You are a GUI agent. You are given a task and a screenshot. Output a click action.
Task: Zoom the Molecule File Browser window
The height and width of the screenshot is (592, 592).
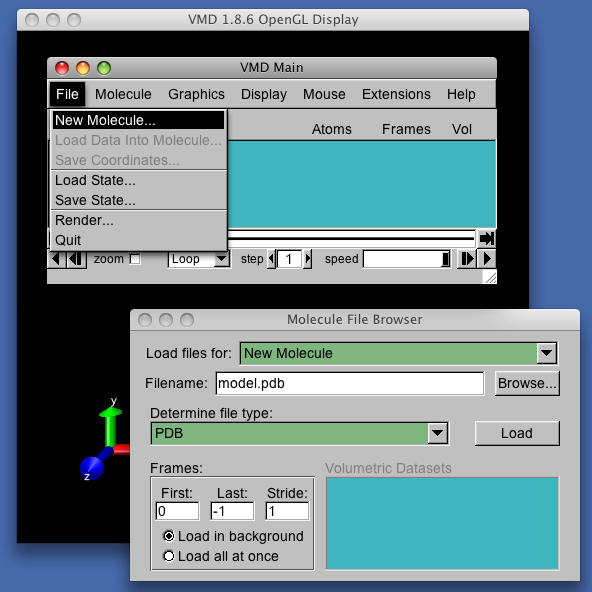[x=187, y=320]
